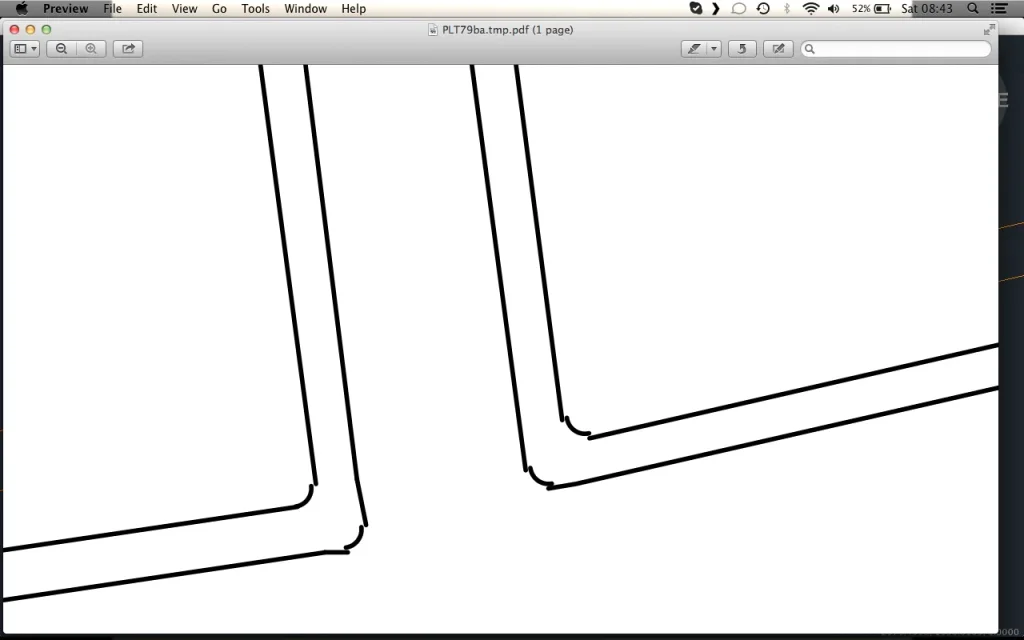Click the checkmark status icon in menu bar
This screenshot has height=640, width=1024.
click(x=696, y=8)
